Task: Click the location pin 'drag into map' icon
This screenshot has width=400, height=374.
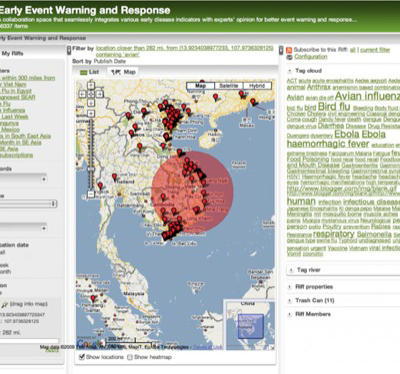Action: coord(5,304)
